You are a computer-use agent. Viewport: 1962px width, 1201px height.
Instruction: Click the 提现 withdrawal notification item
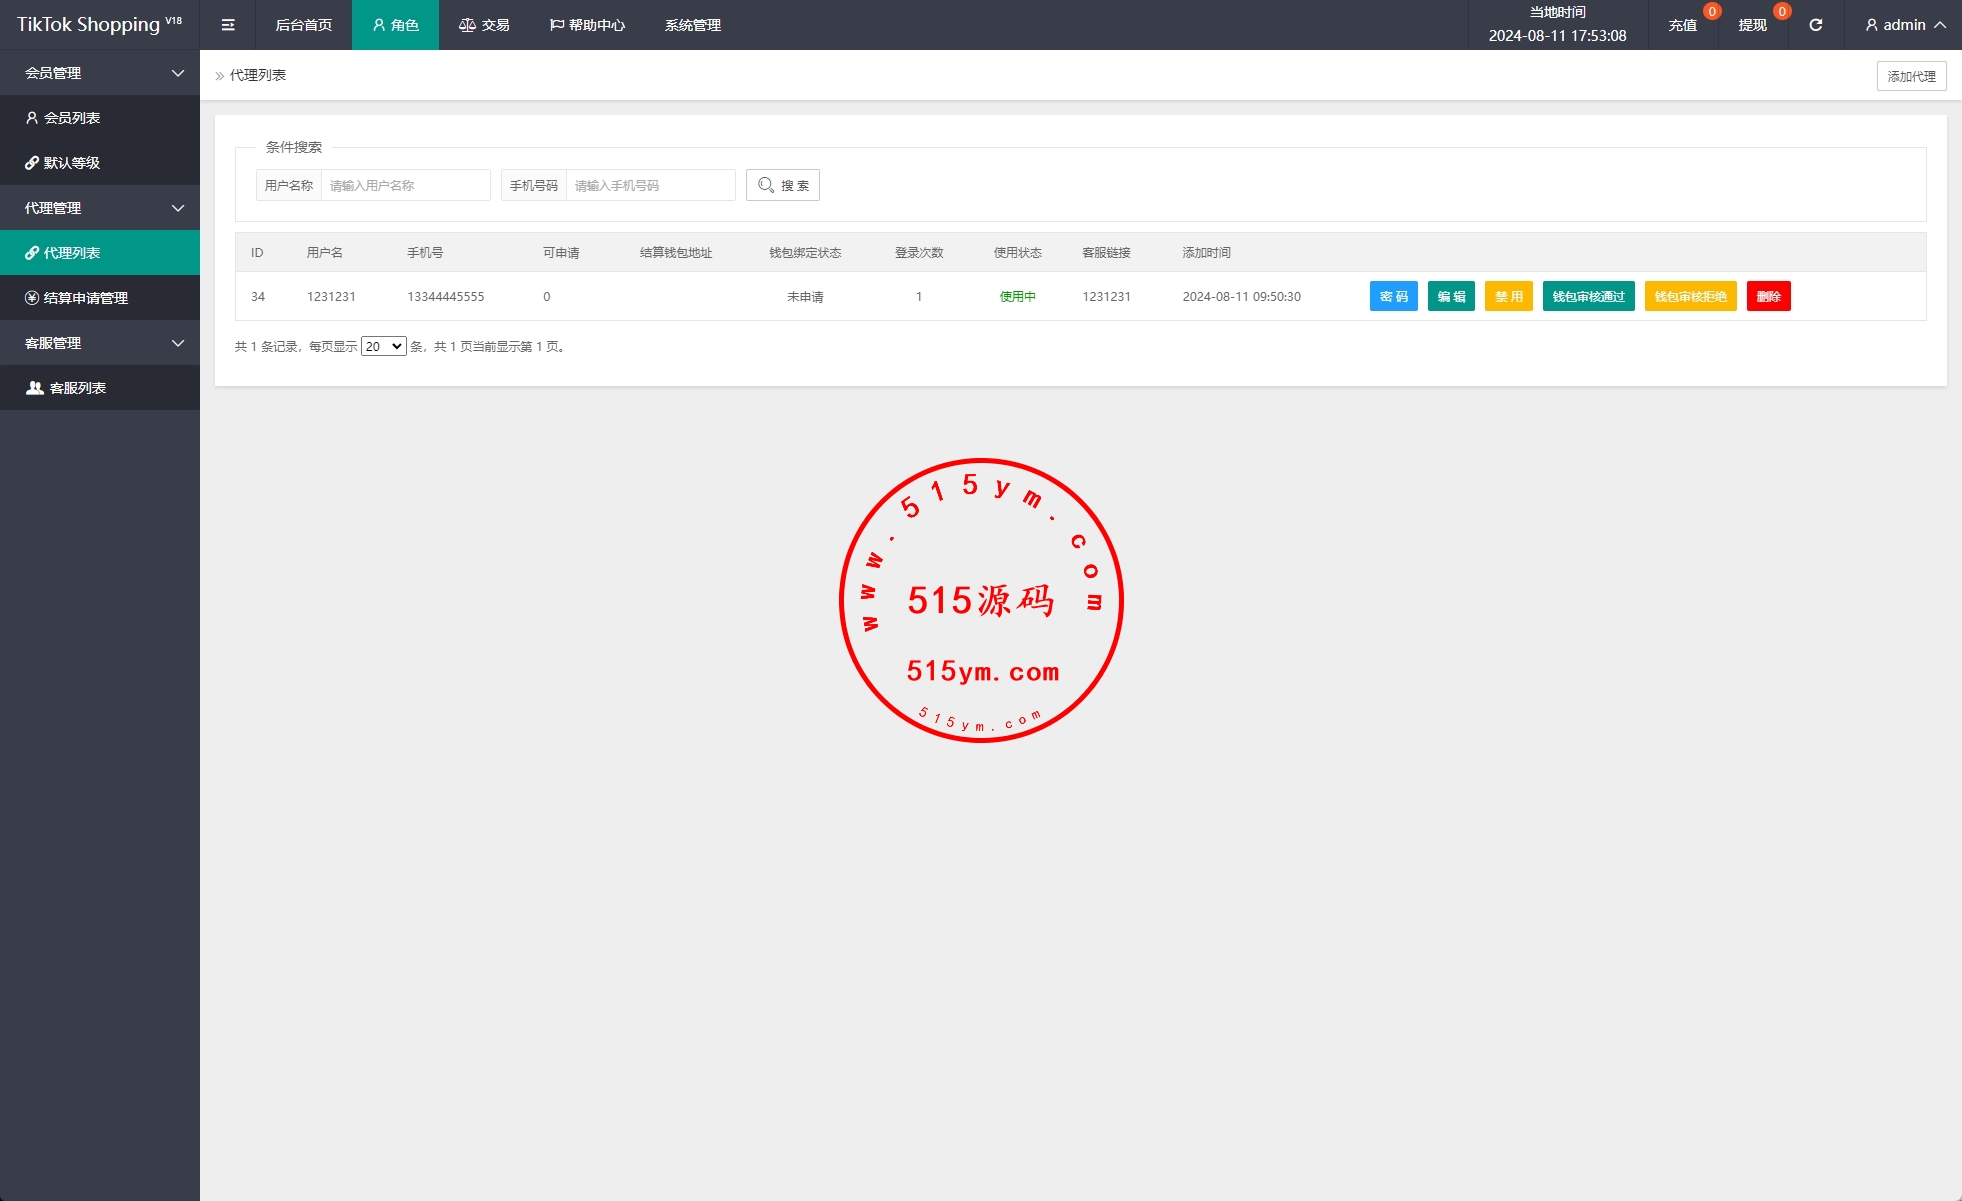[x=1753, y=25]
